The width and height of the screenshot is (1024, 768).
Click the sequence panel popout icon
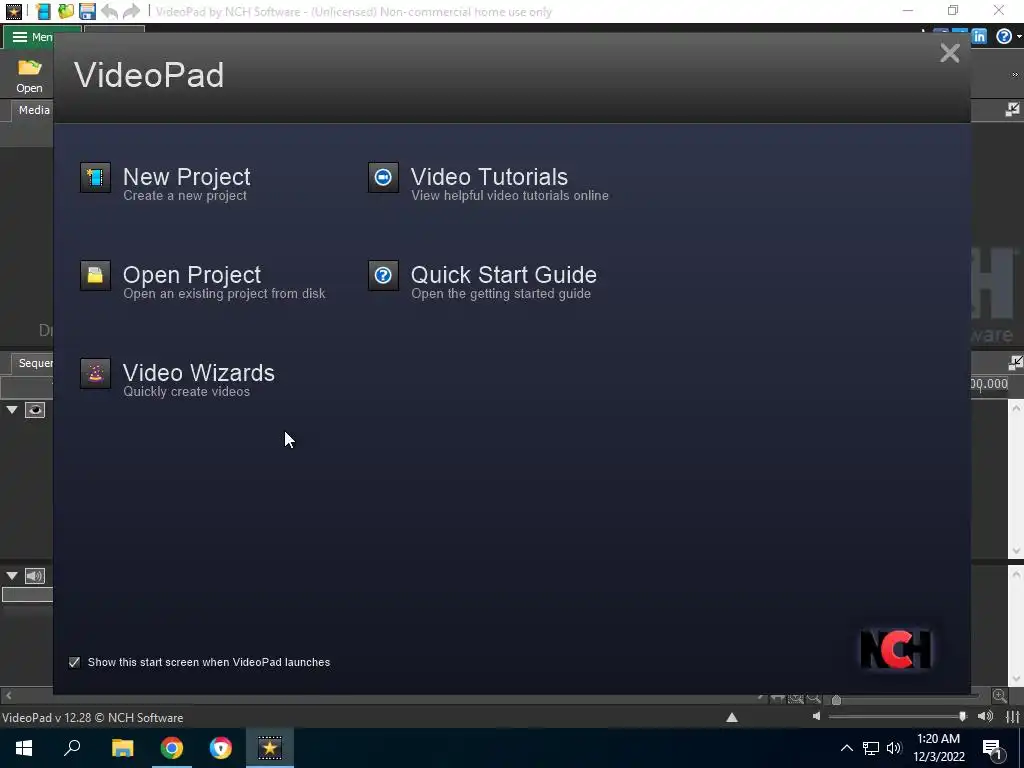(1015, 363)
